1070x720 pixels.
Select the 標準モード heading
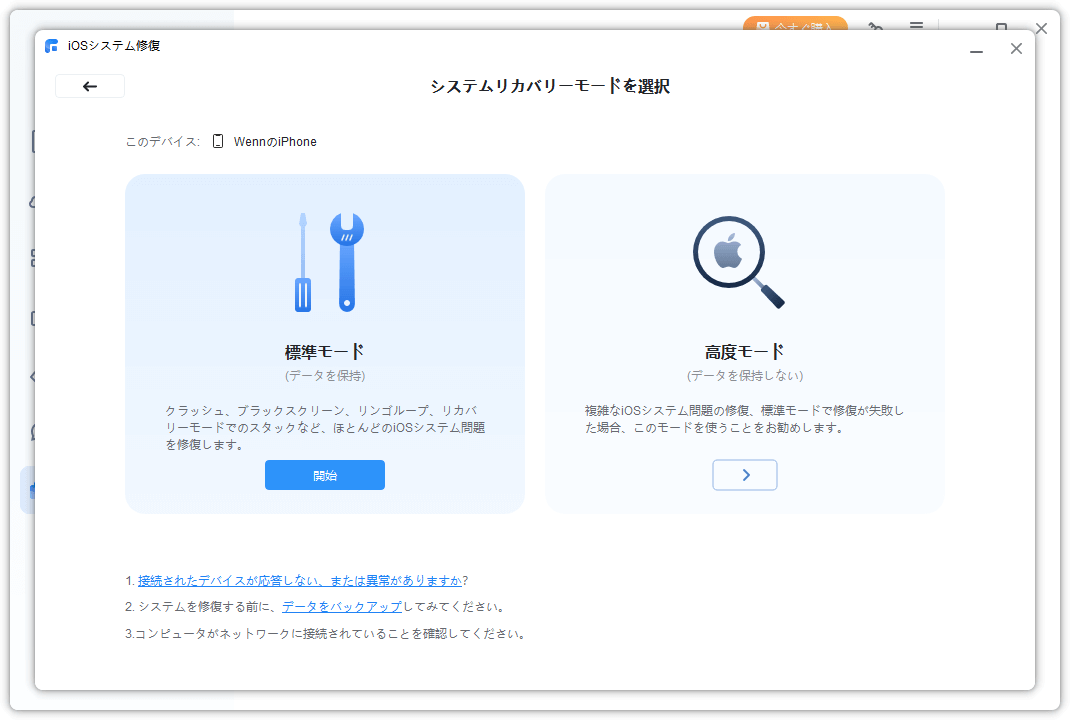(x=324, y=352)
